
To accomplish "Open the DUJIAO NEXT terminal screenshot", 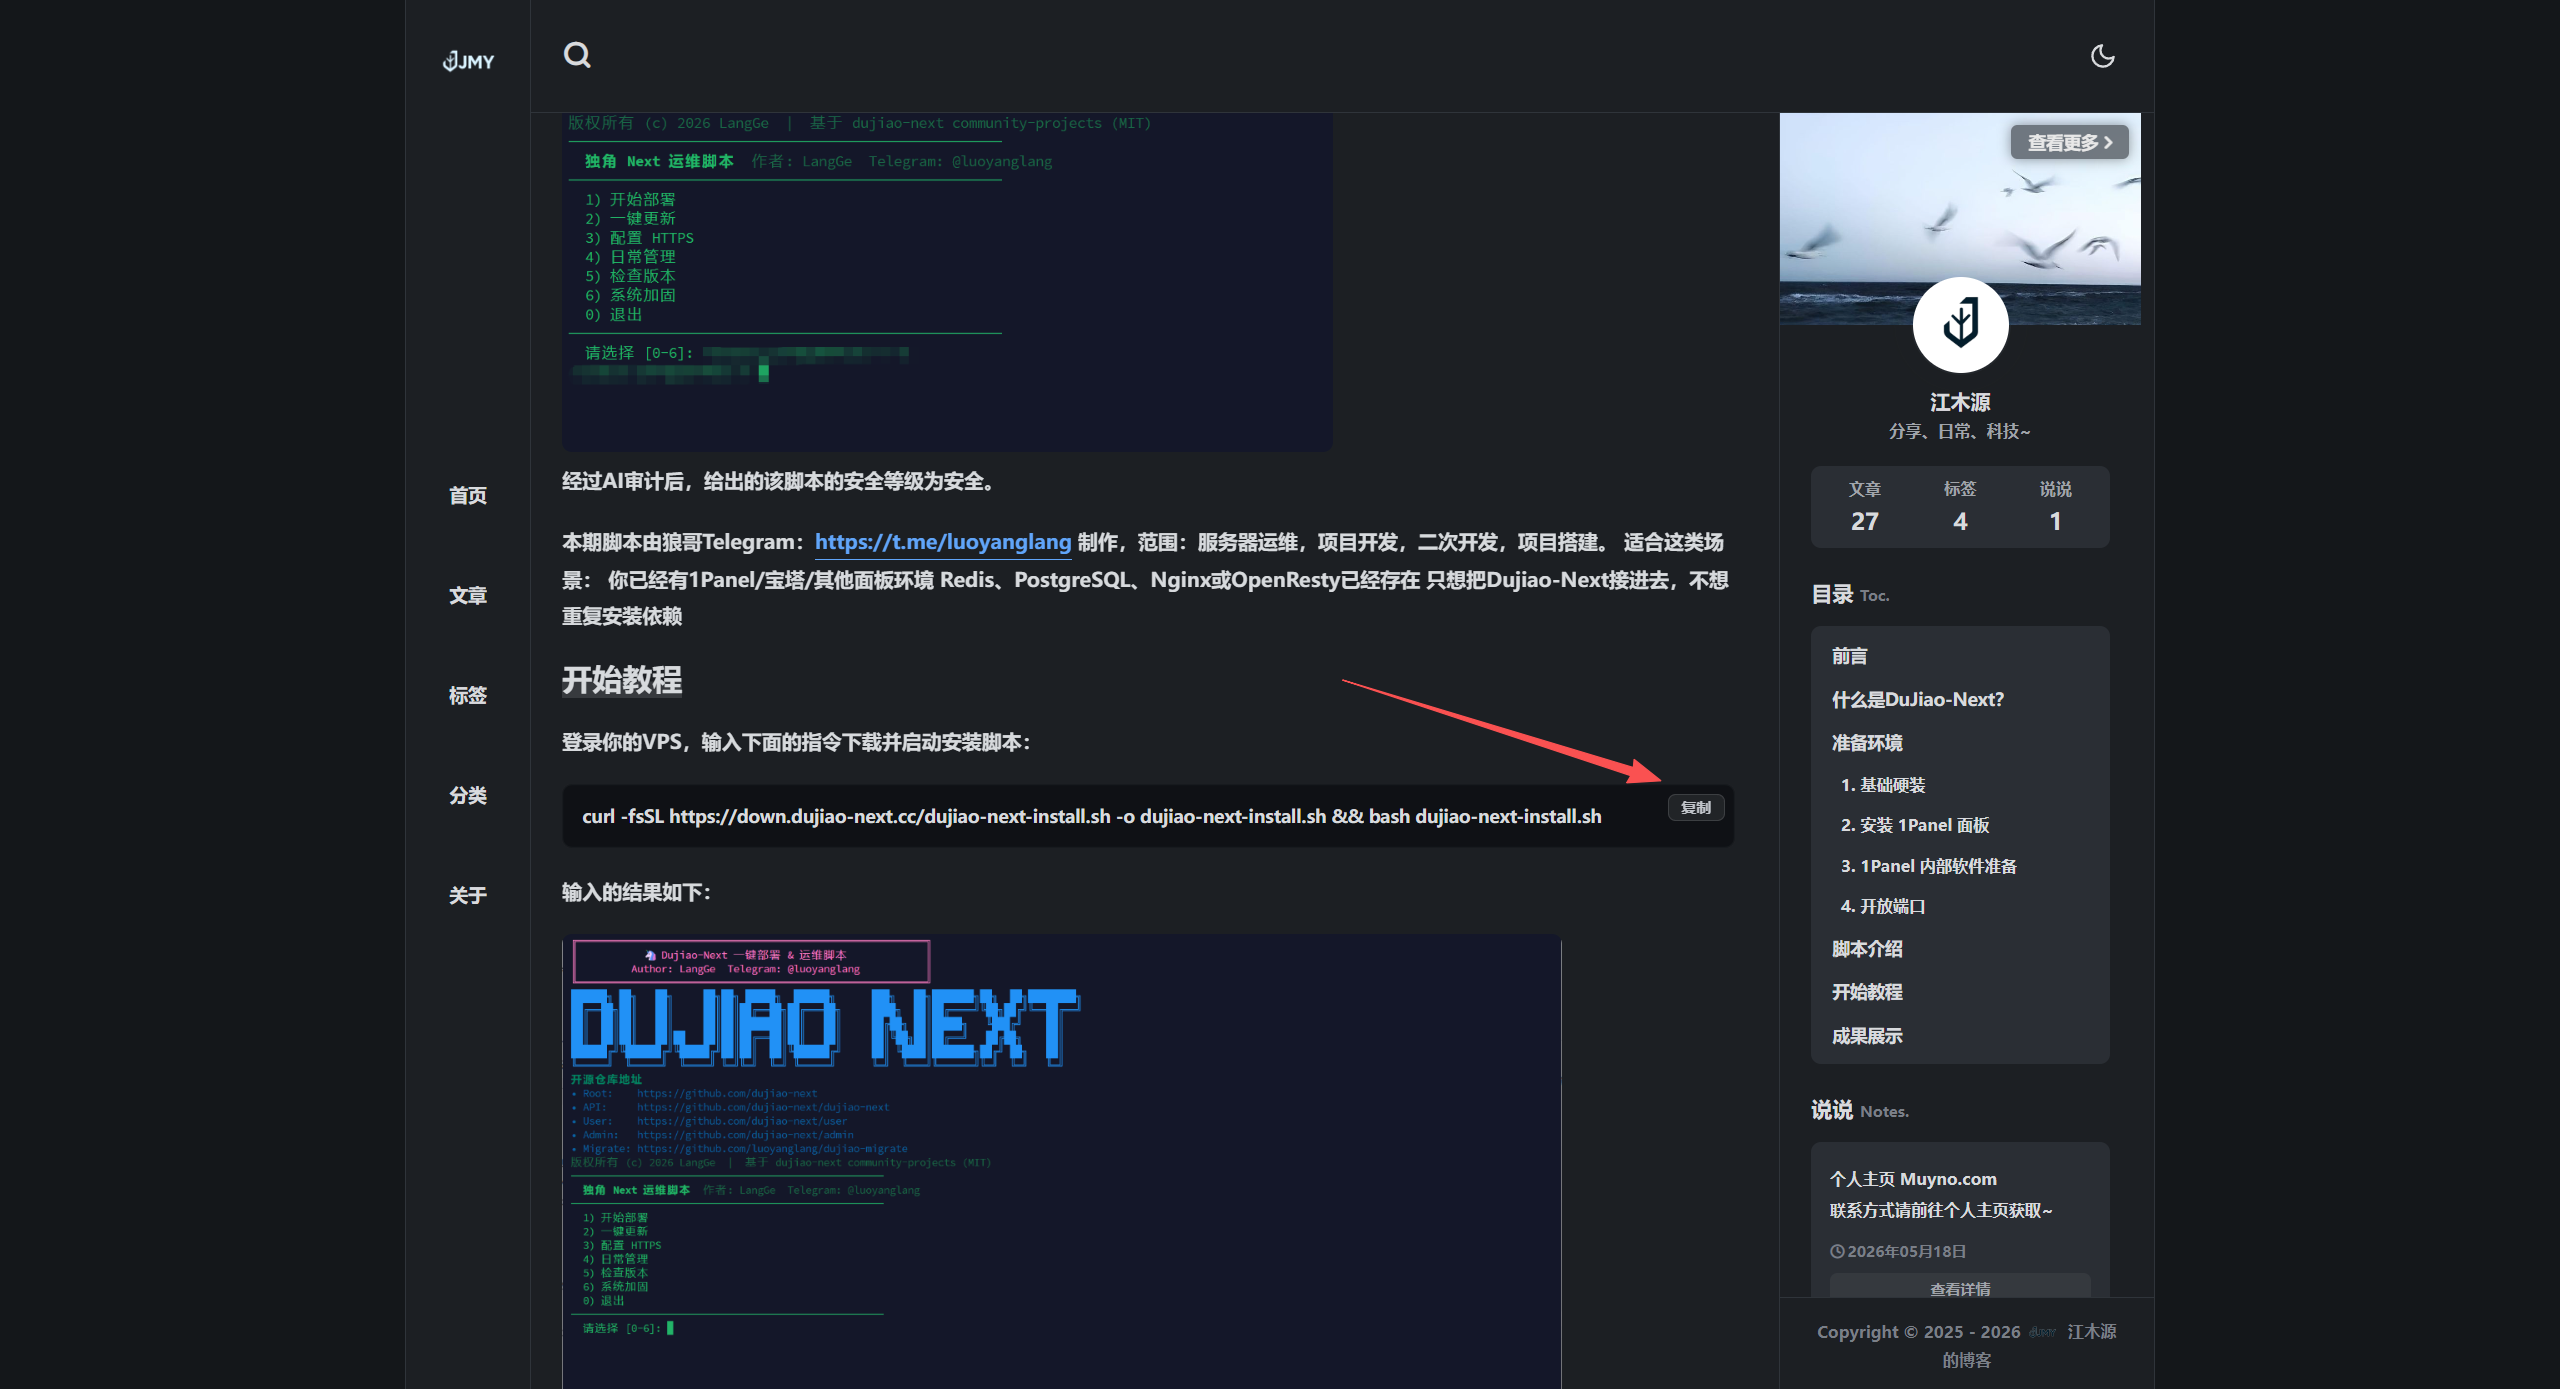I will click(x=1061, y=1162).
